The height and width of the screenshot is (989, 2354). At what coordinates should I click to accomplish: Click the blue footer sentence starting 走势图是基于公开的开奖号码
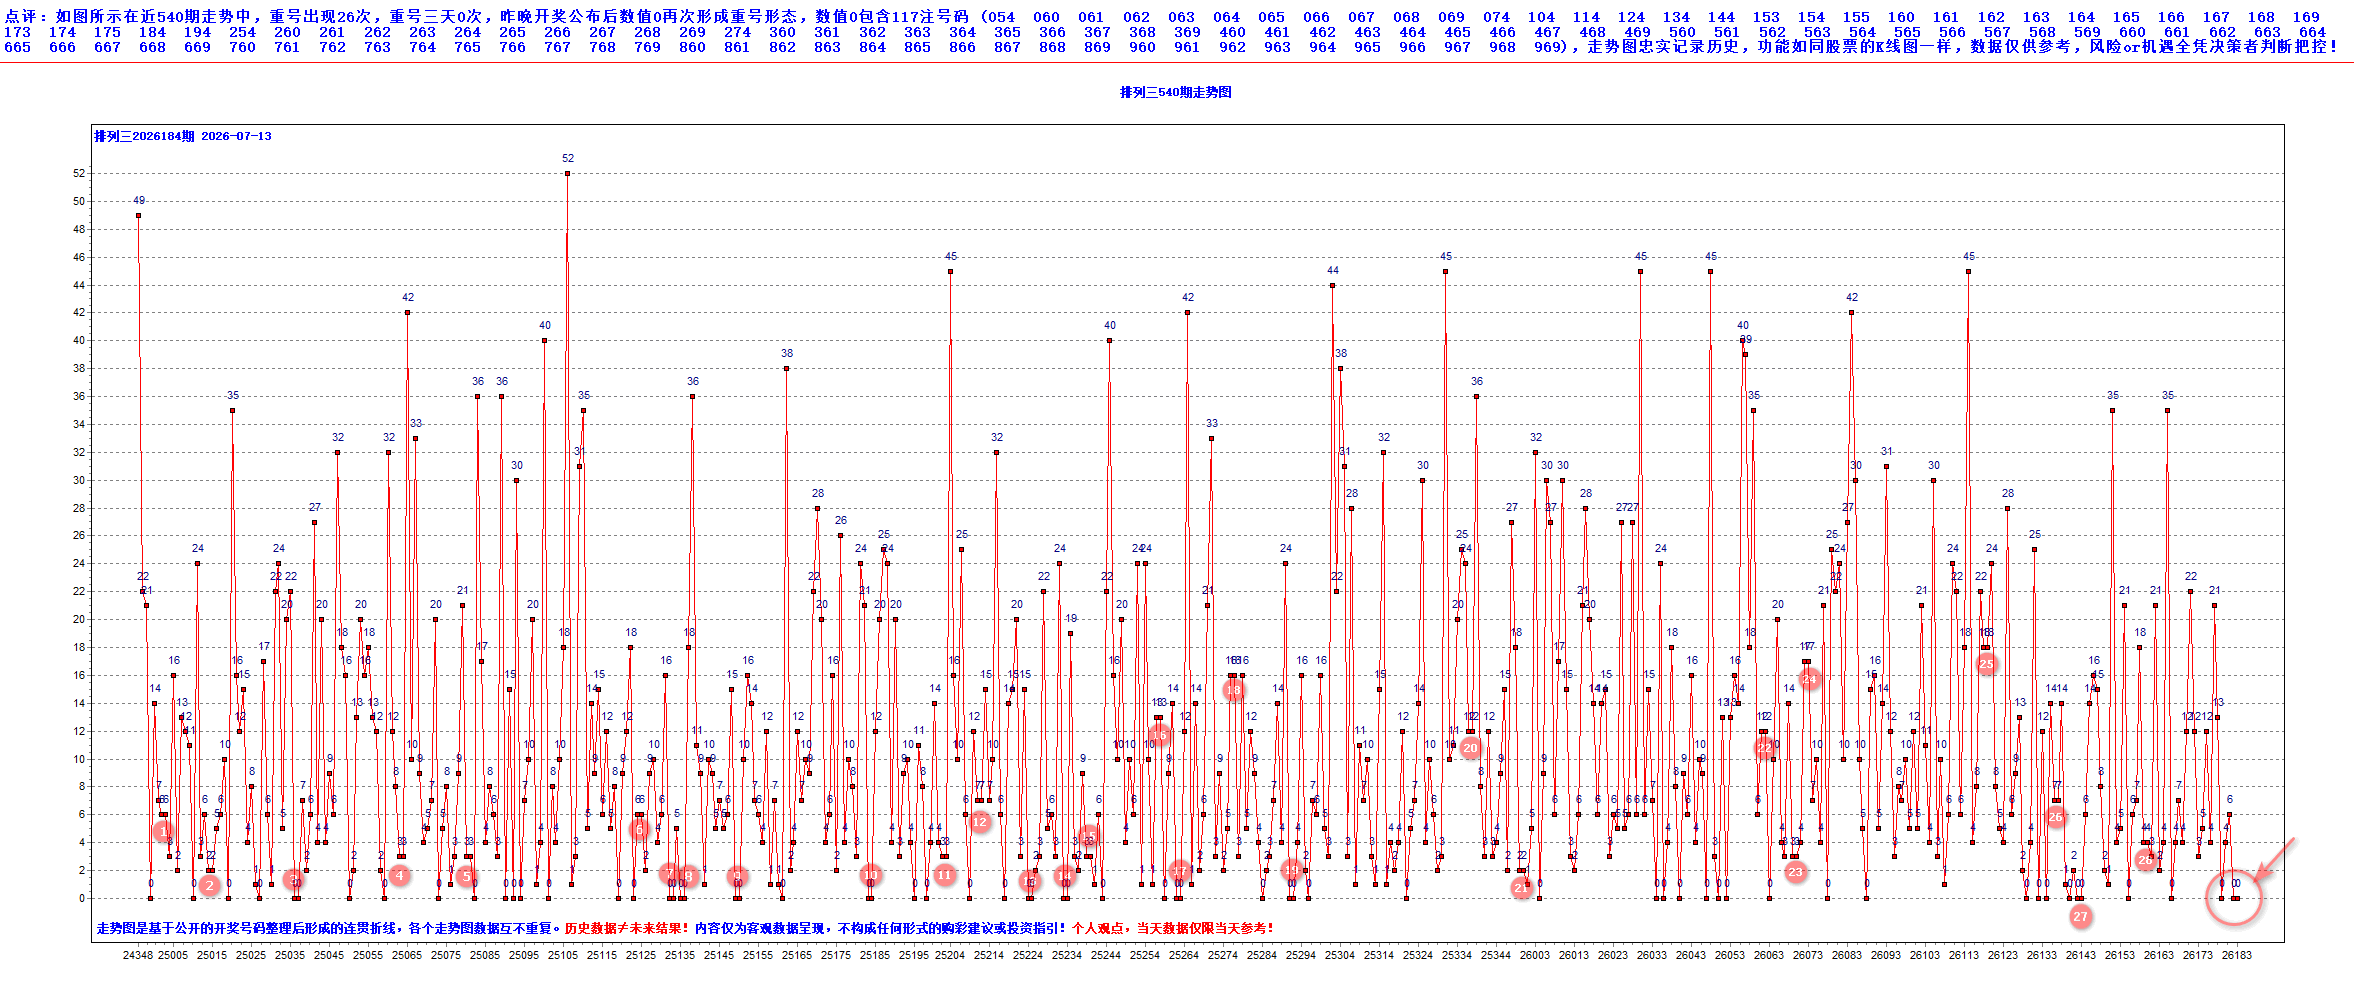tap(328, 928)
